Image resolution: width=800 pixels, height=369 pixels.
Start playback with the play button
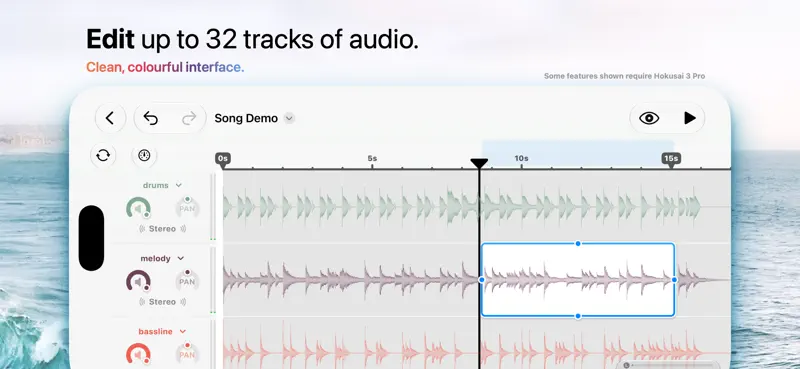pyautogui.click(x=690, y=118)
